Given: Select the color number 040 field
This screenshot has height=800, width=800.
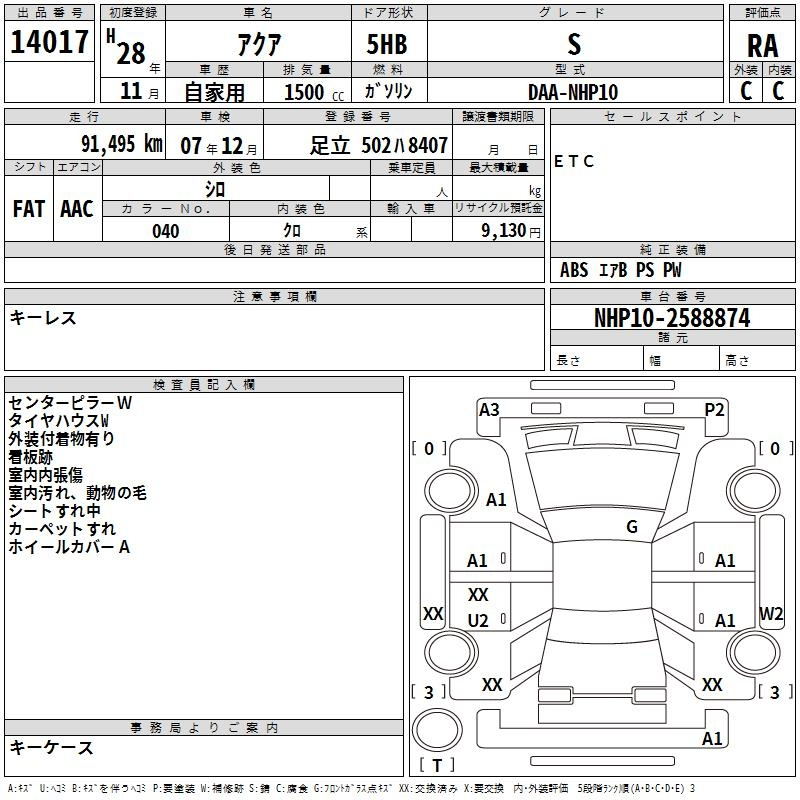Looking at the screenshot, I should click(x=166, y=231).
